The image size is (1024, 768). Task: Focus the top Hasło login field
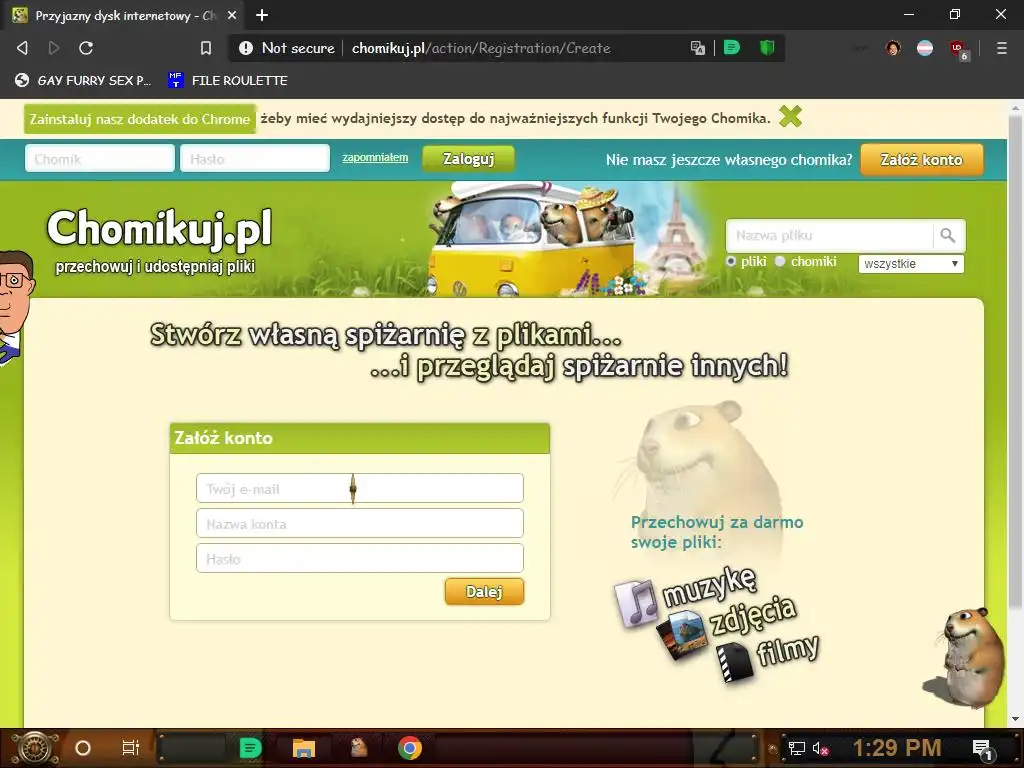(255, 159)
